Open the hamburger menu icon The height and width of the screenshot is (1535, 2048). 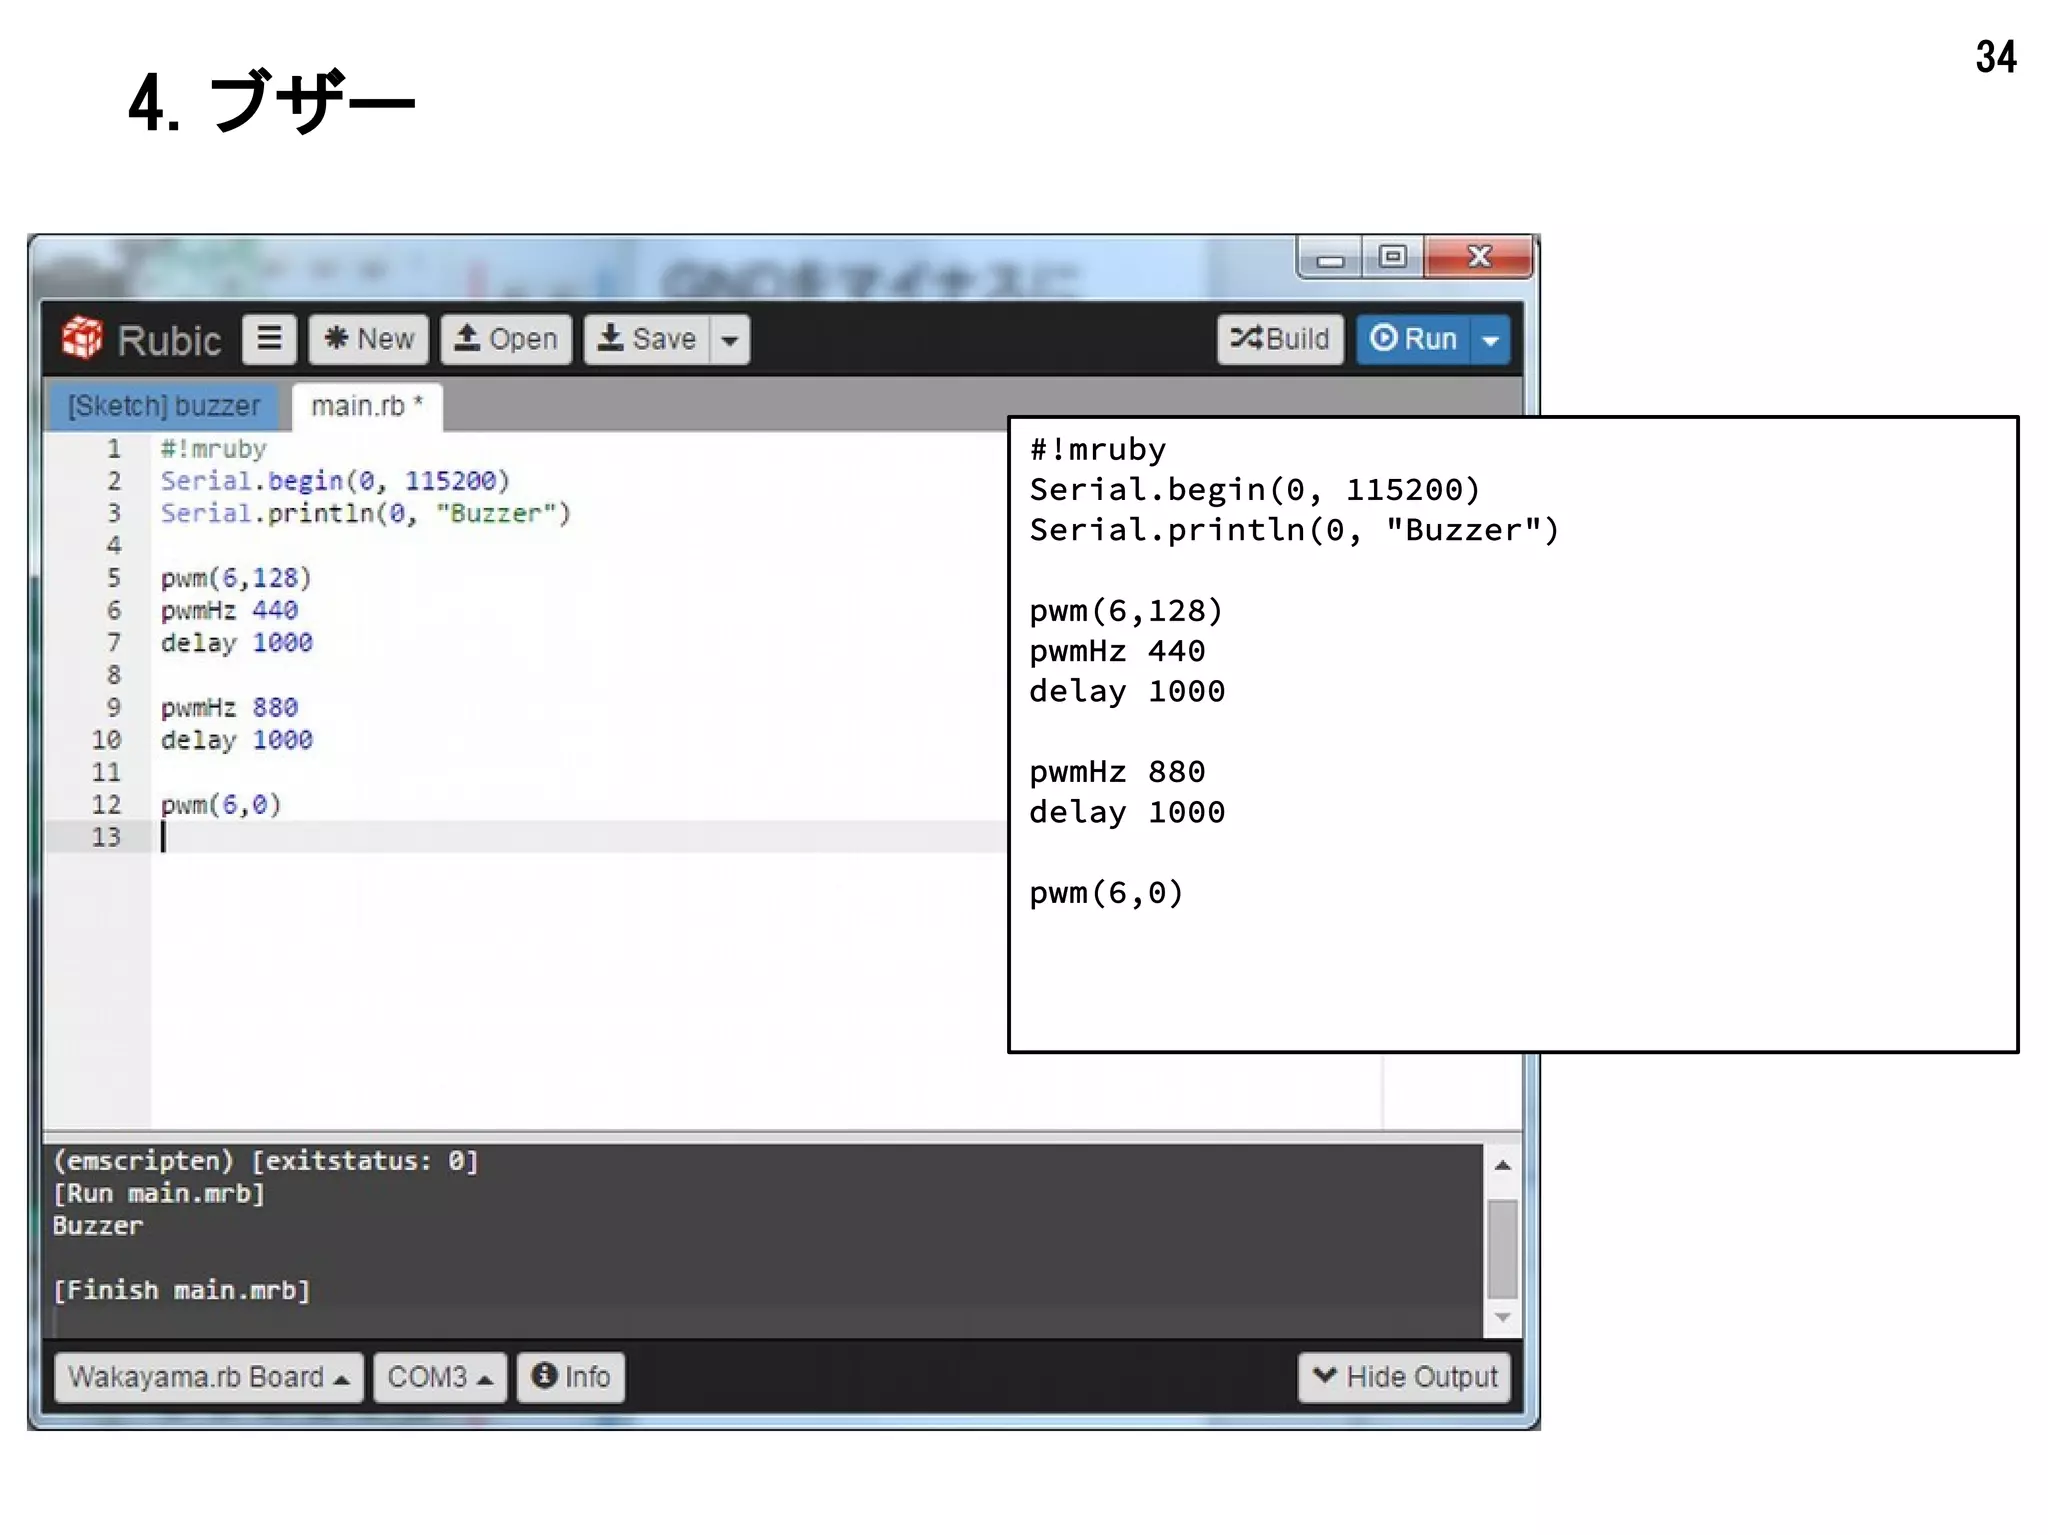click(x=269, y=339)
